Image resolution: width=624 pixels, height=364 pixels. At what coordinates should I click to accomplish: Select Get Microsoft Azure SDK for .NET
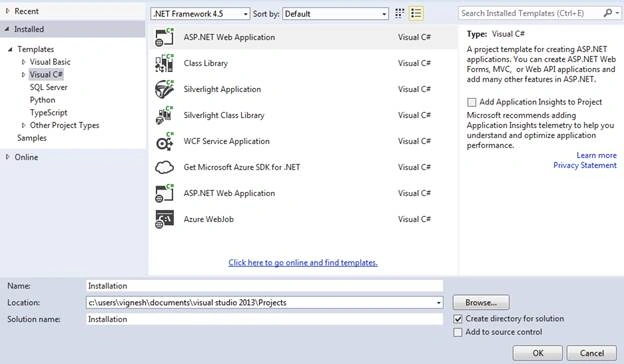click(242, 167)
